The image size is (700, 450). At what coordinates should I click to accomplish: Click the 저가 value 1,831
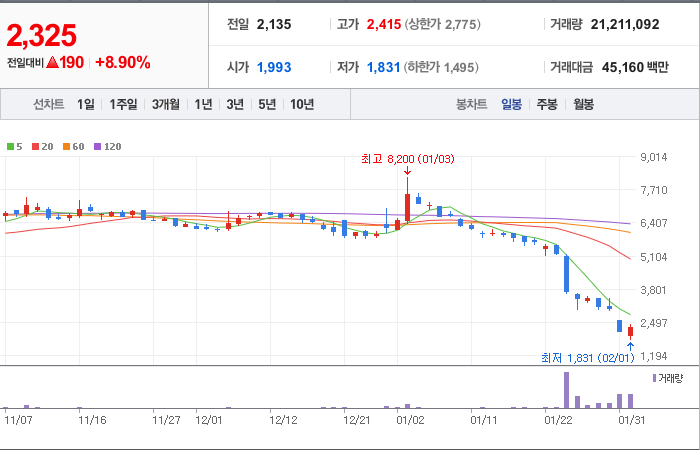pyautogui.click(x=383, y=67)
